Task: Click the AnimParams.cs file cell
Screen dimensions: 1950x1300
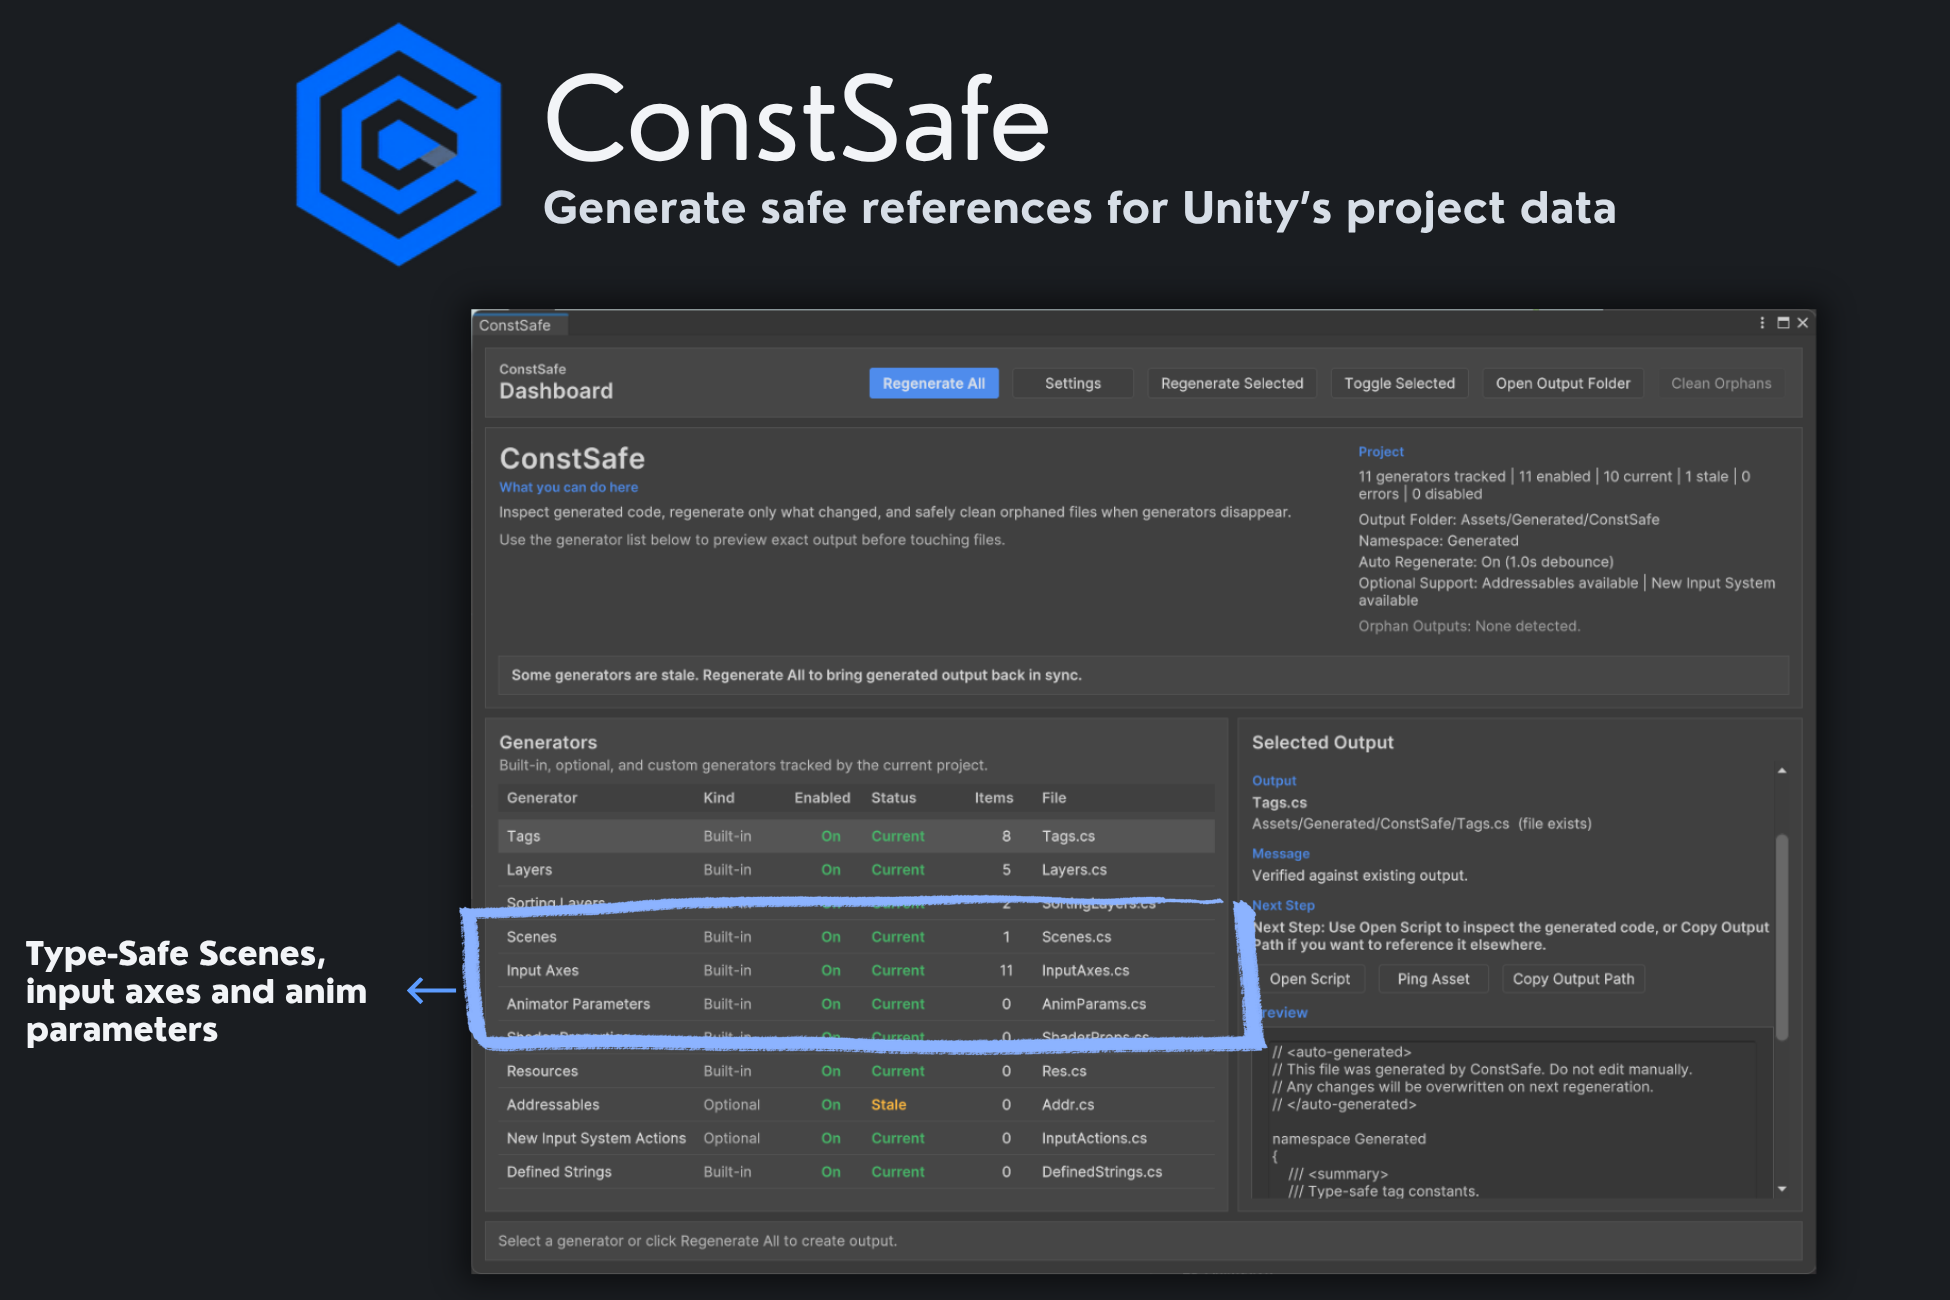Action: point(1094,1004)
